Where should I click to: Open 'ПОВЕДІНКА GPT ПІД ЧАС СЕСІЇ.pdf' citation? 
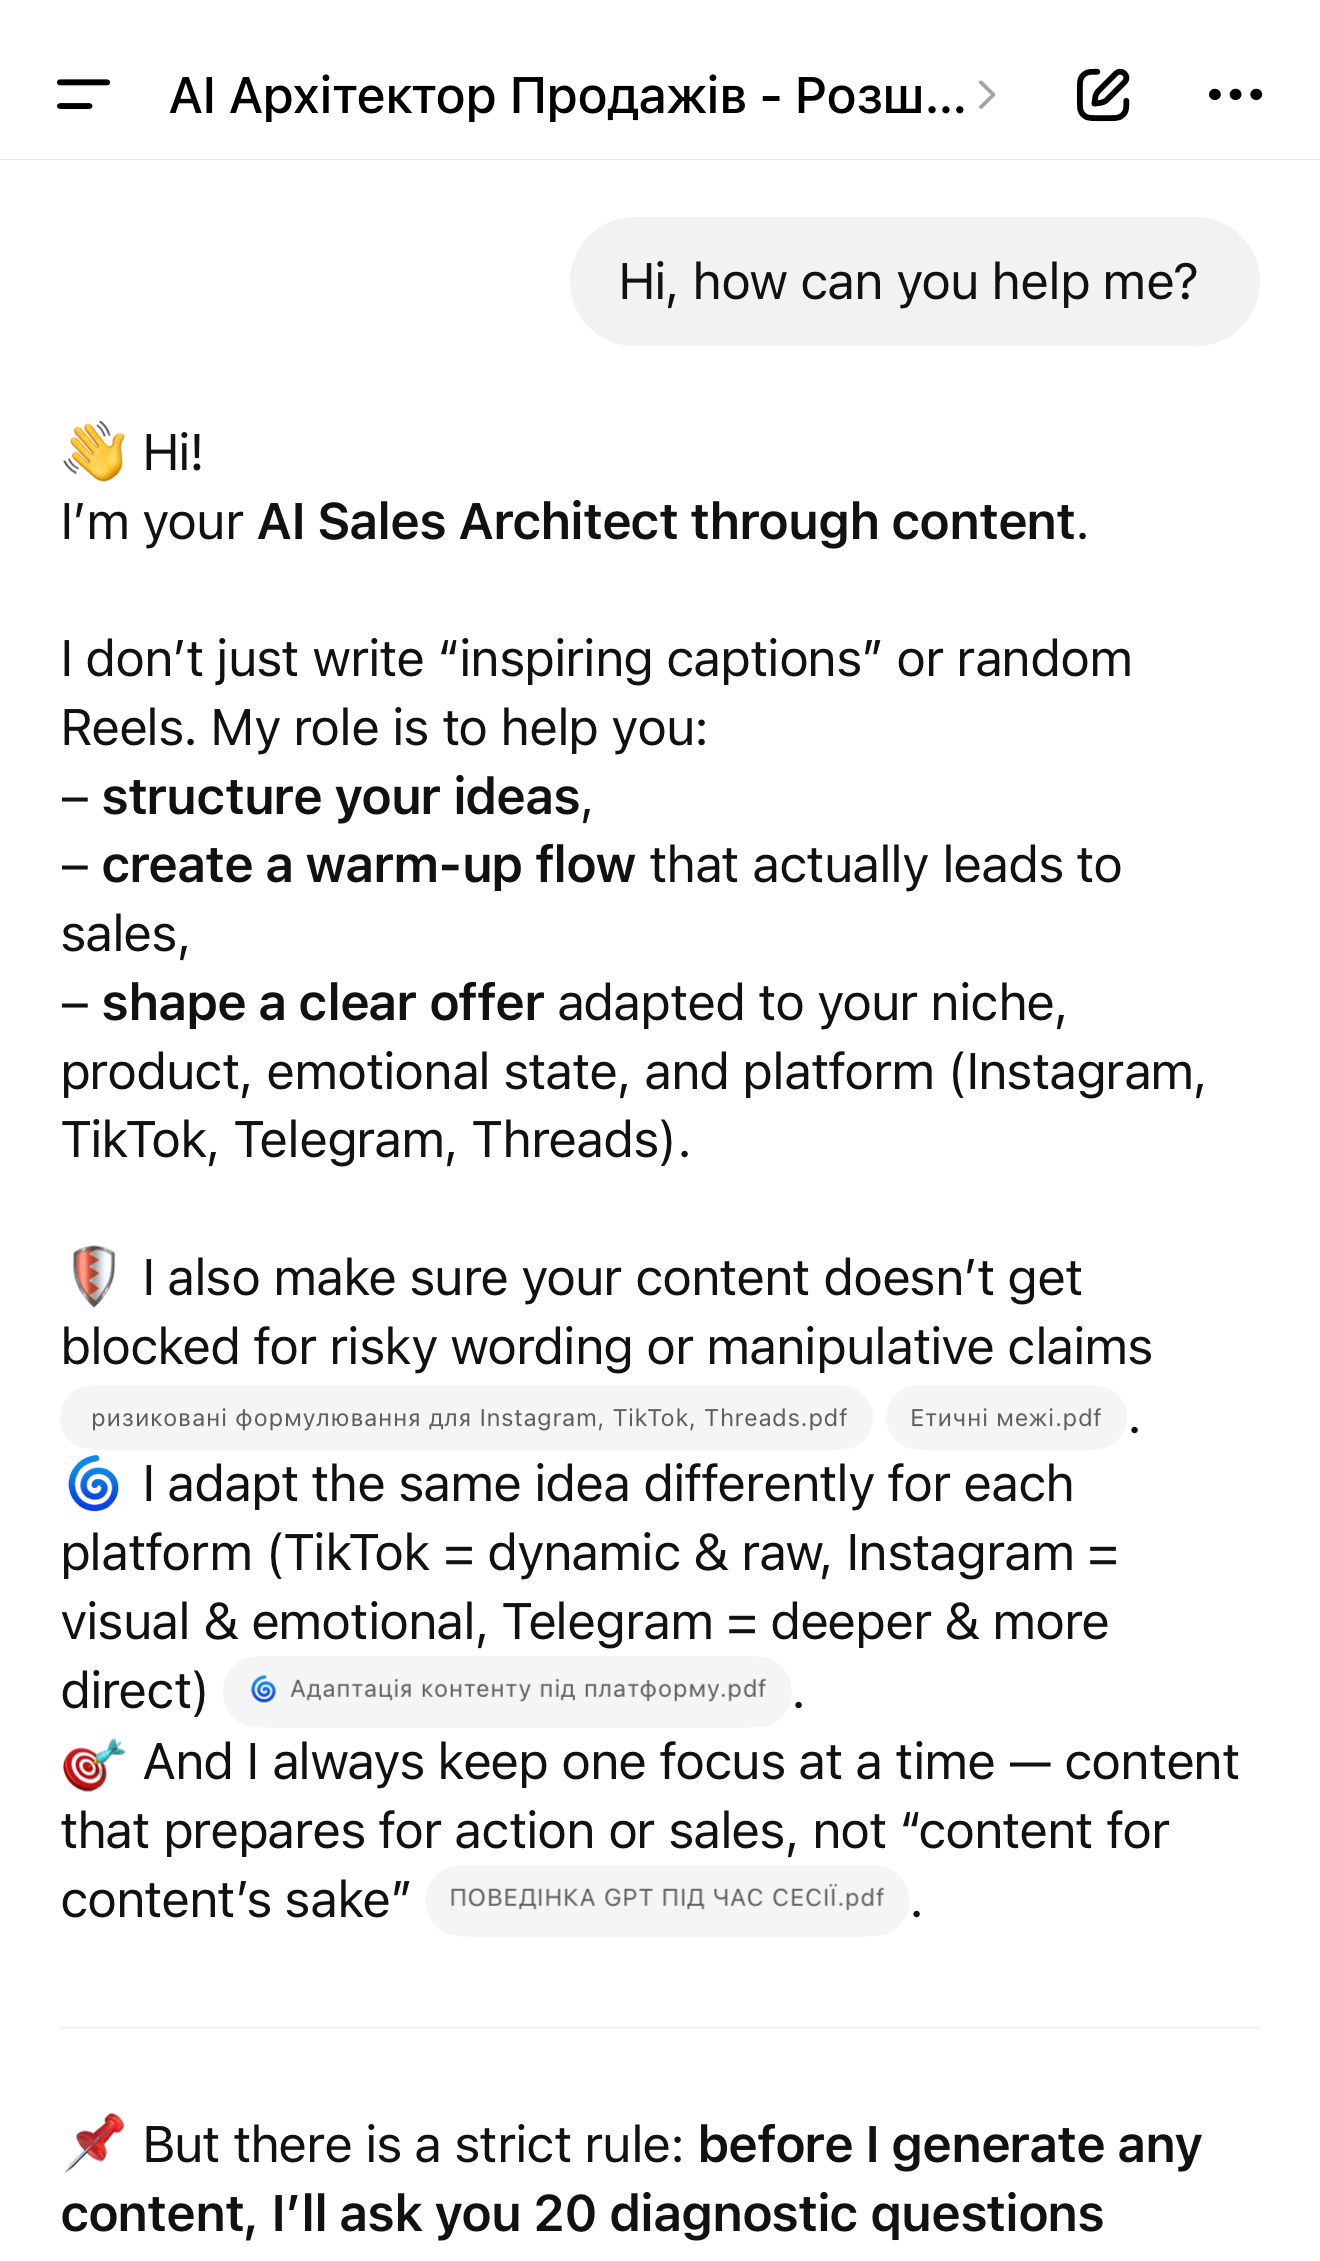click(x=666, y=1898)
